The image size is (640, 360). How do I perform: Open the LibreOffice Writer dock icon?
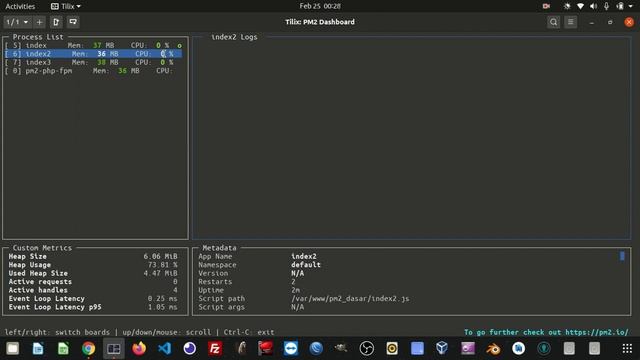click(38, 349)
